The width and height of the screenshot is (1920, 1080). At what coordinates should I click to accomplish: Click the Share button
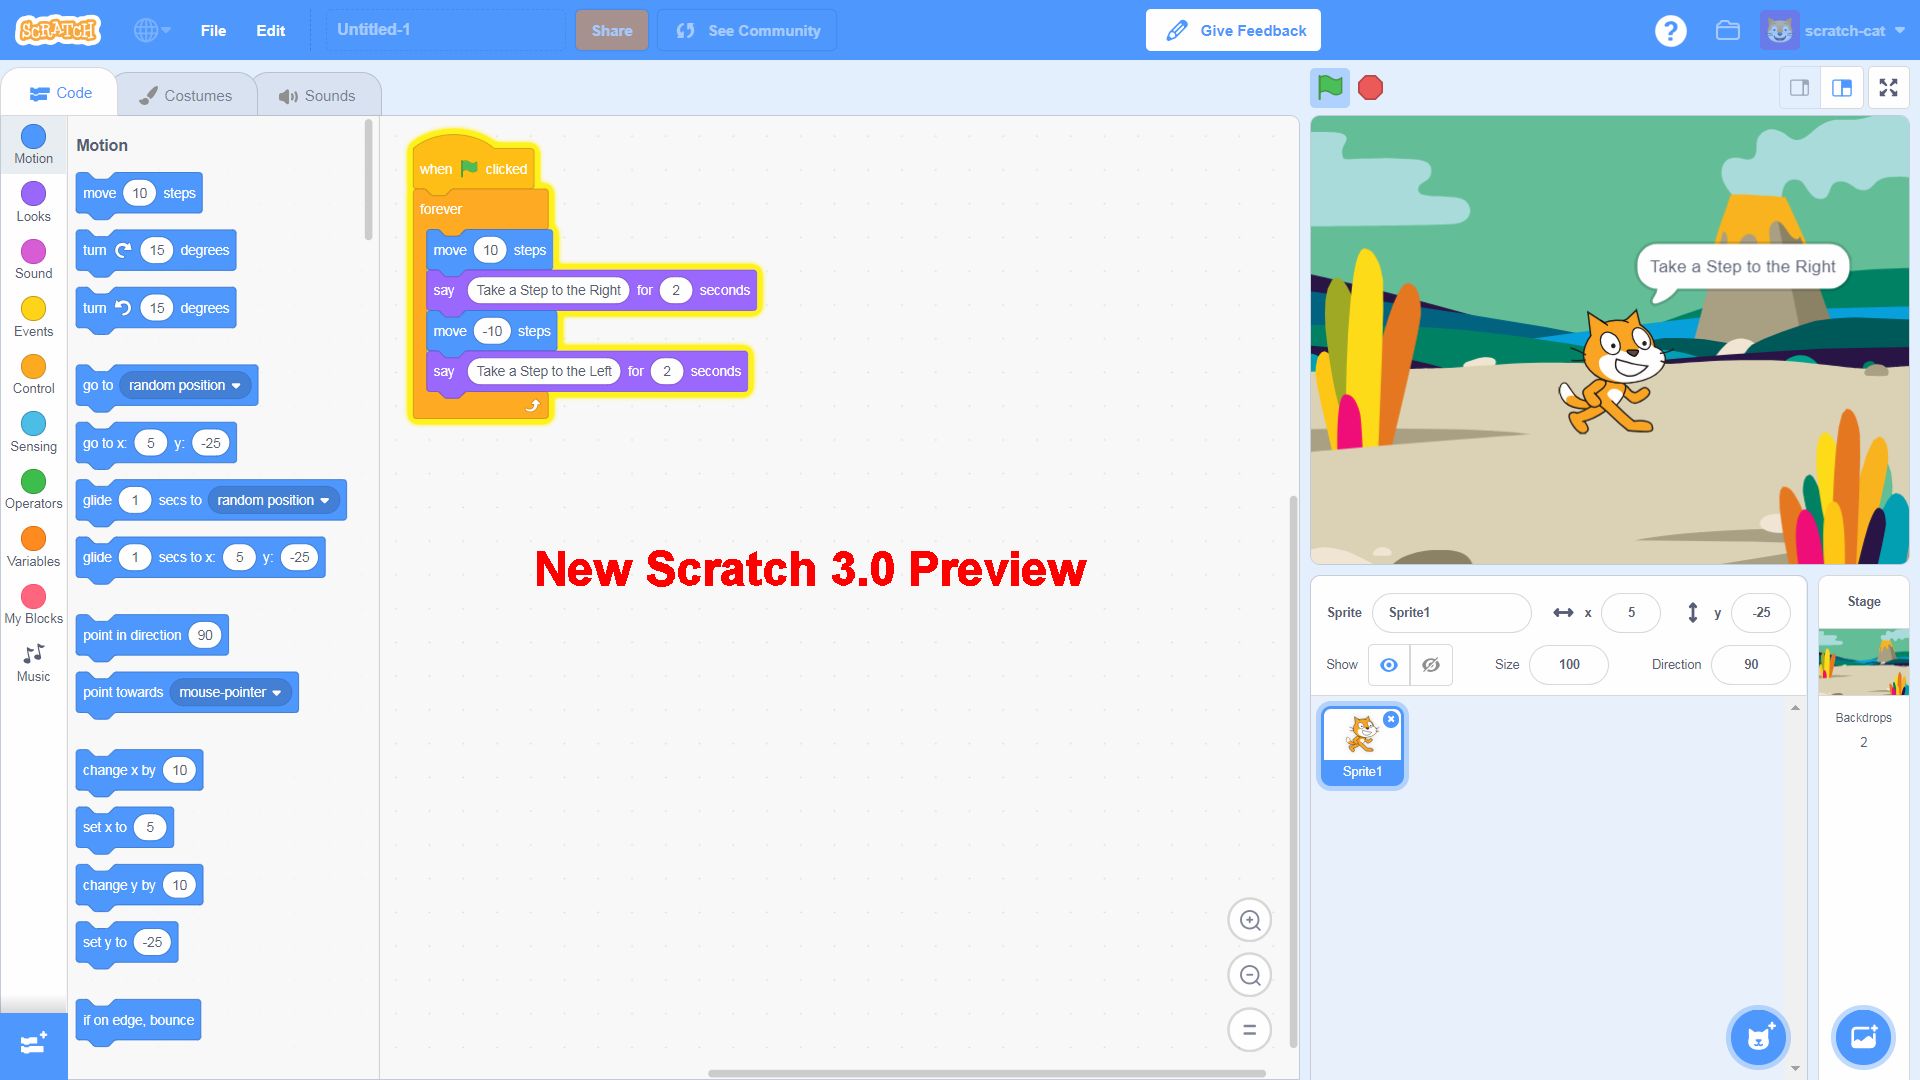click(612, 29)
